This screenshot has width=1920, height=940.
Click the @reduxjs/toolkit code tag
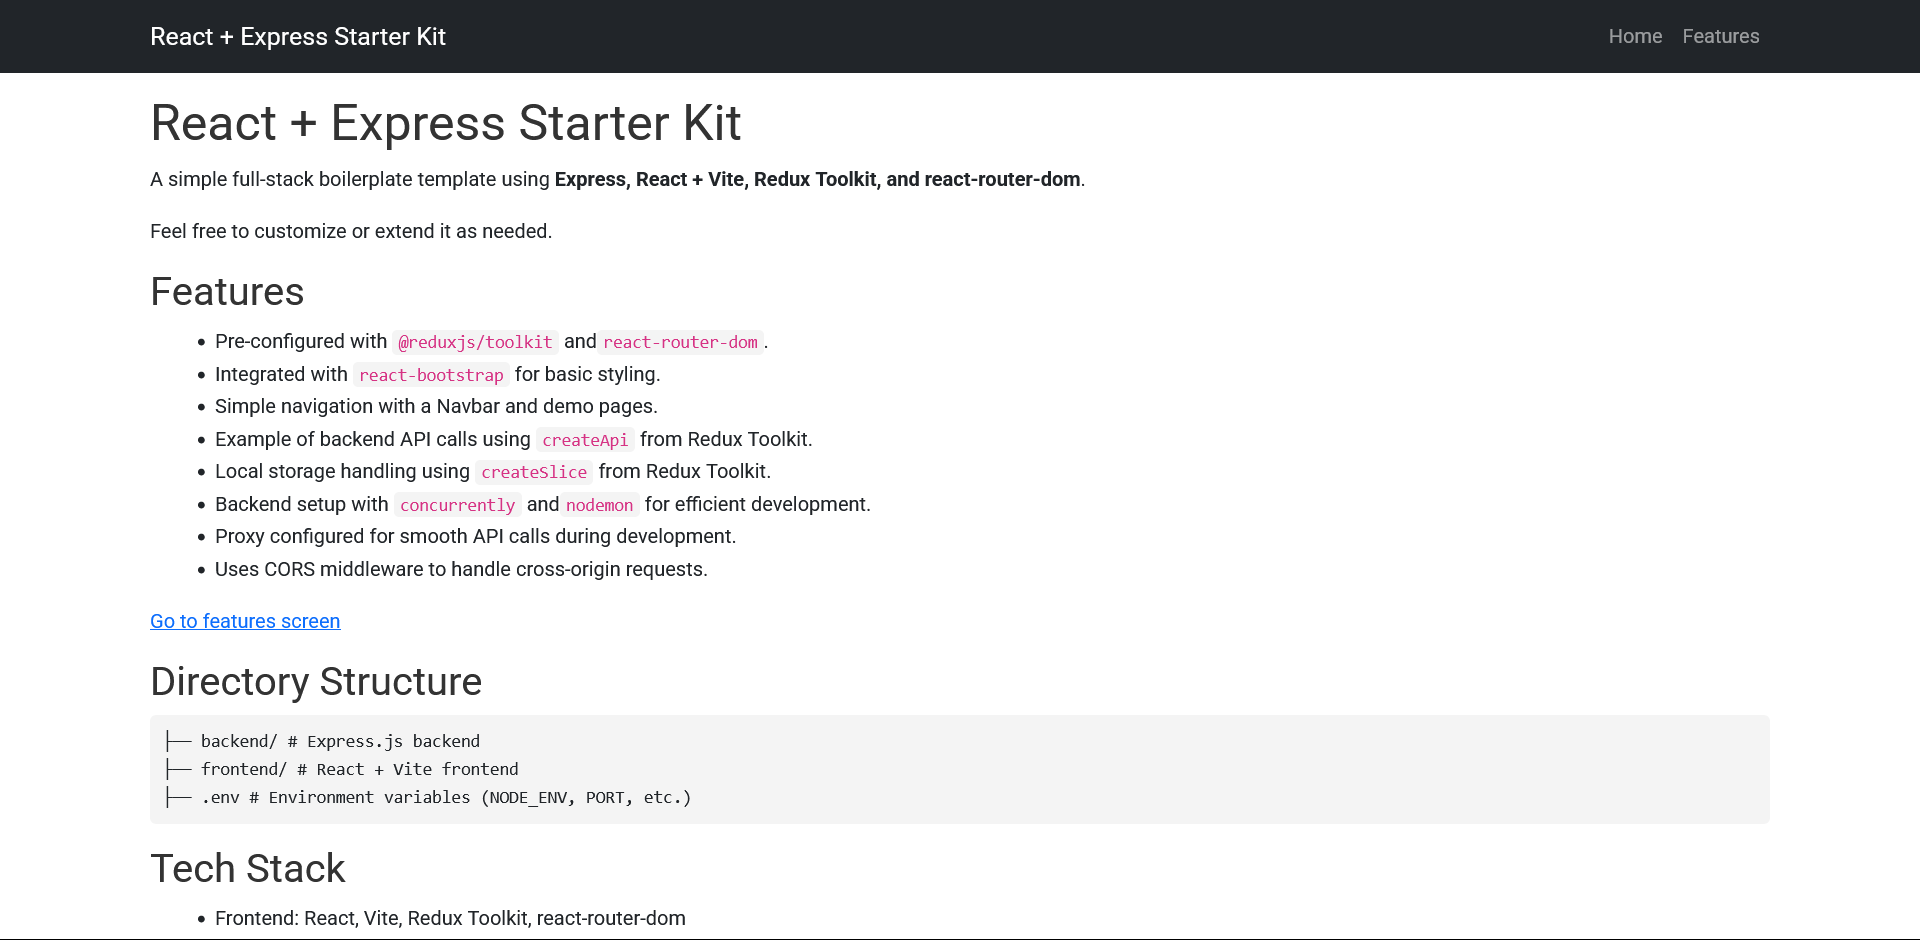point(475,342)
